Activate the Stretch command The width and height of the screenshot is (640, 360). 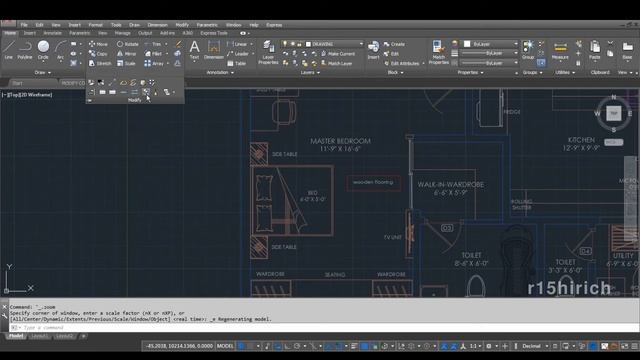[100, 64]
